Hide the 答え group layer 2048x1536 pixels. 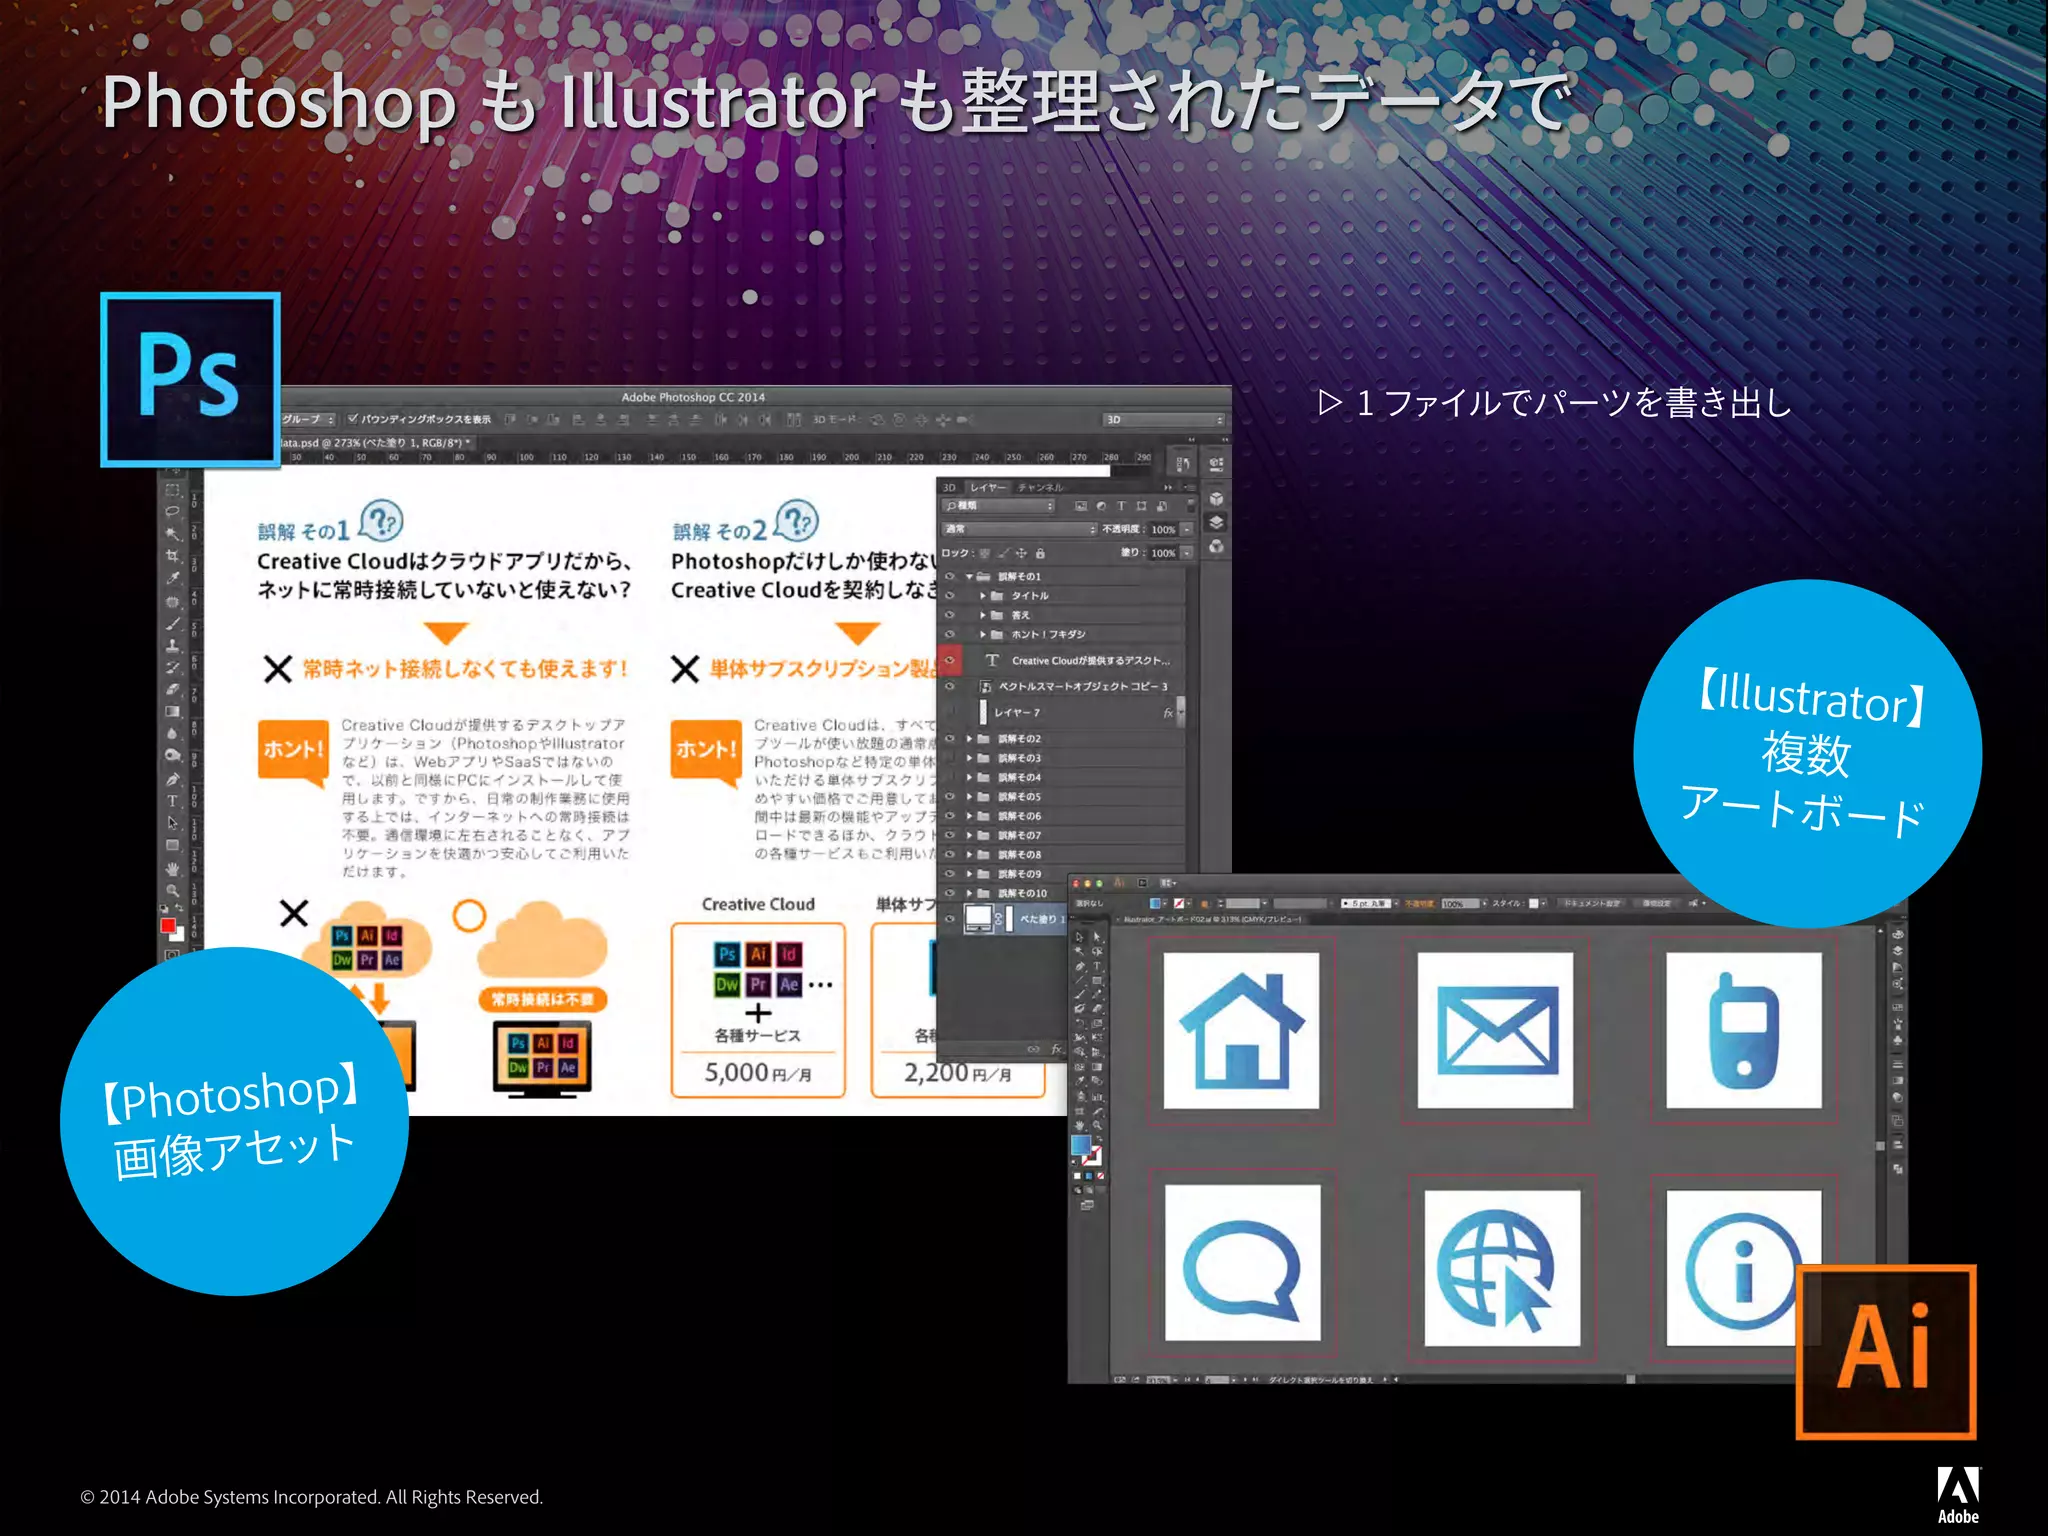[x=950, y=615]
